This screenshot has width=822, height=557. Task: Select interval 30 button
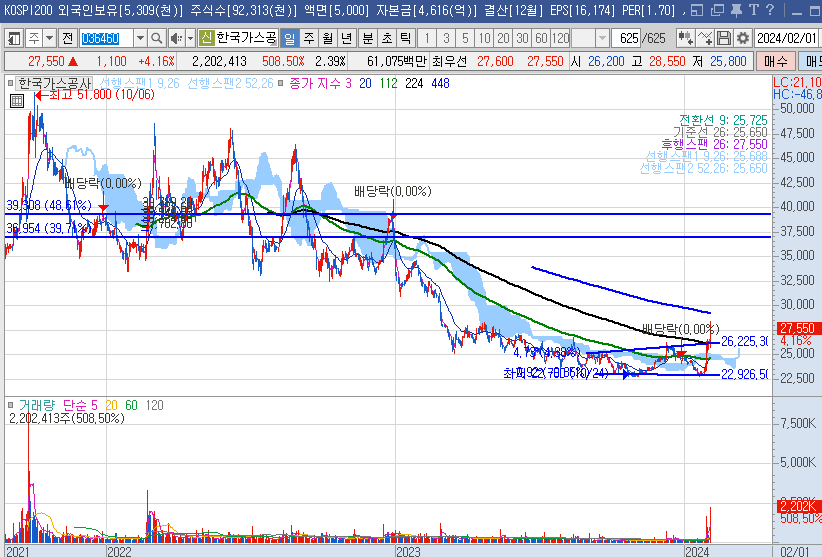coord(522,38)
